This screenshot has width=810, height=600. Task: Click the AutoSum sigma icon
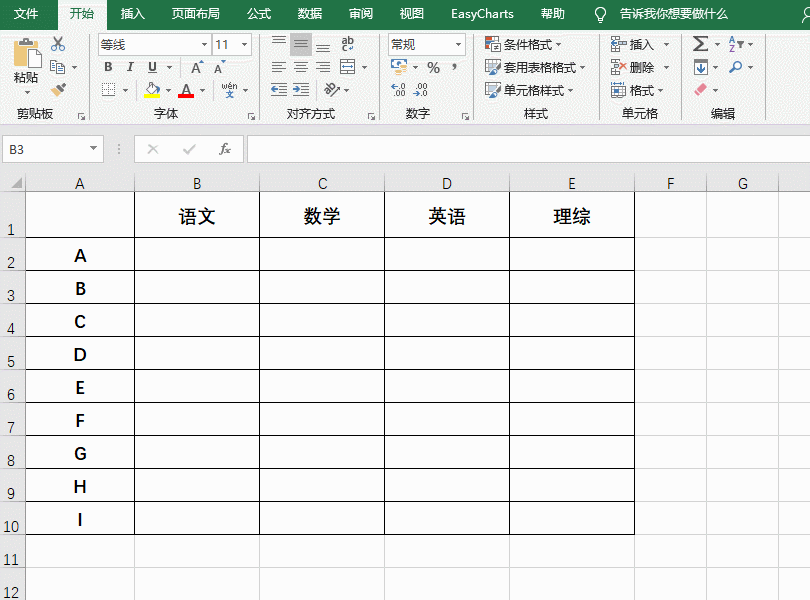click(x=700, y=44)
